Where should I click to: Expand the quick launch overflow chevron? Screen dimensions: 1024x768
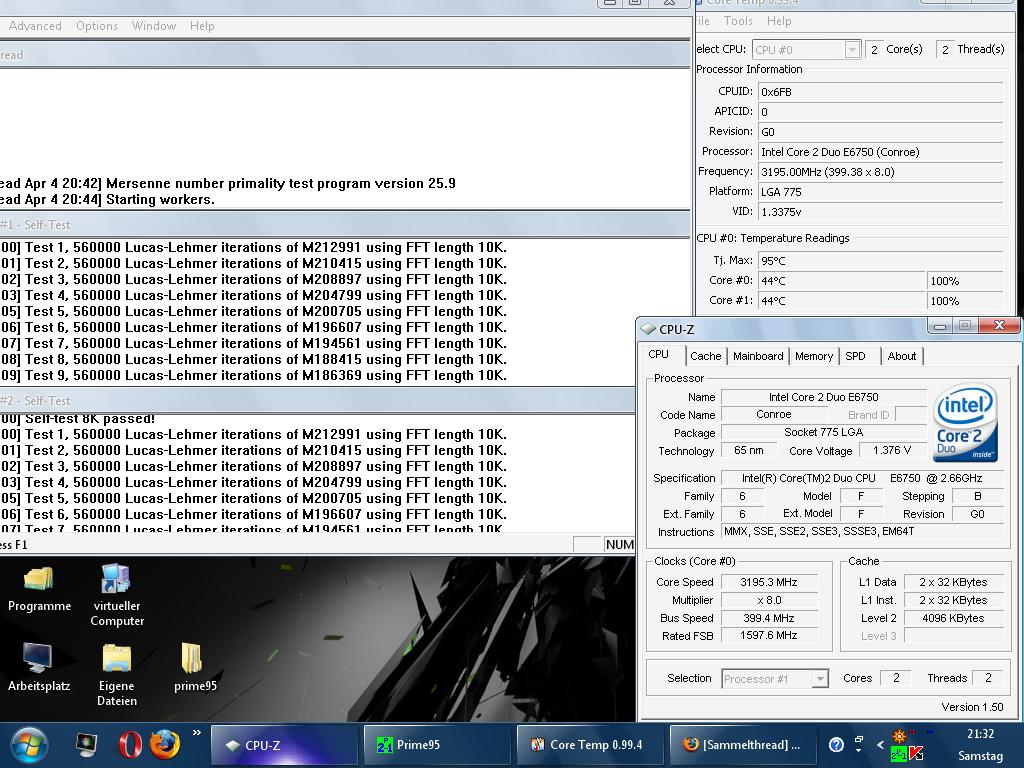coord(197,733)
